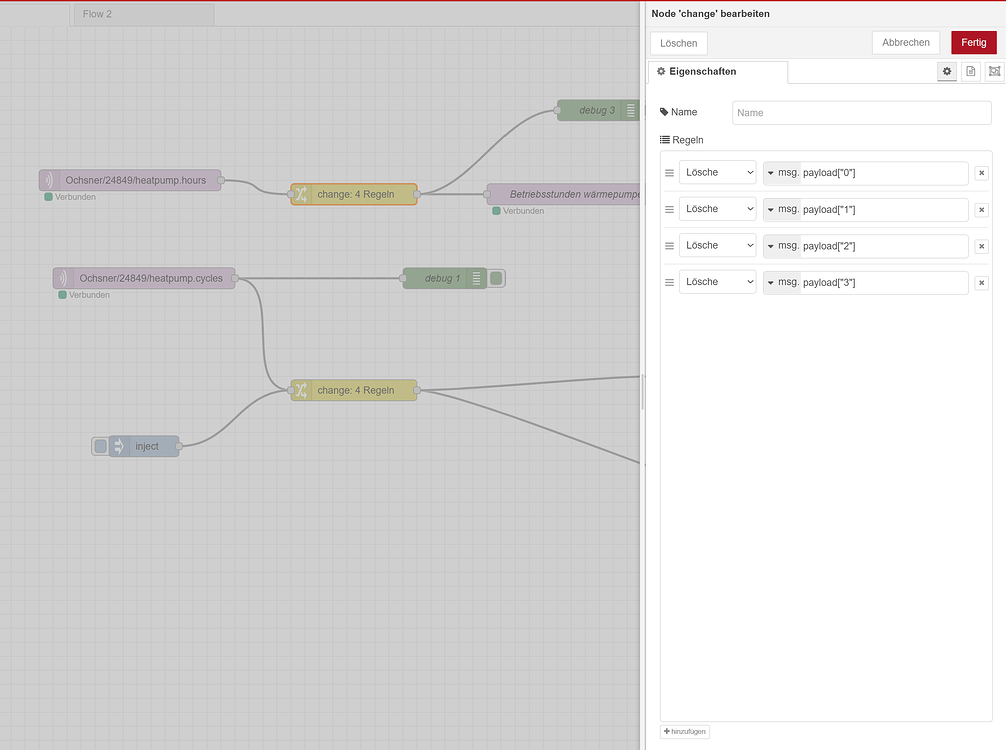Remove rule for payload["0"]
1006x750 pixels.
[982, 173]
